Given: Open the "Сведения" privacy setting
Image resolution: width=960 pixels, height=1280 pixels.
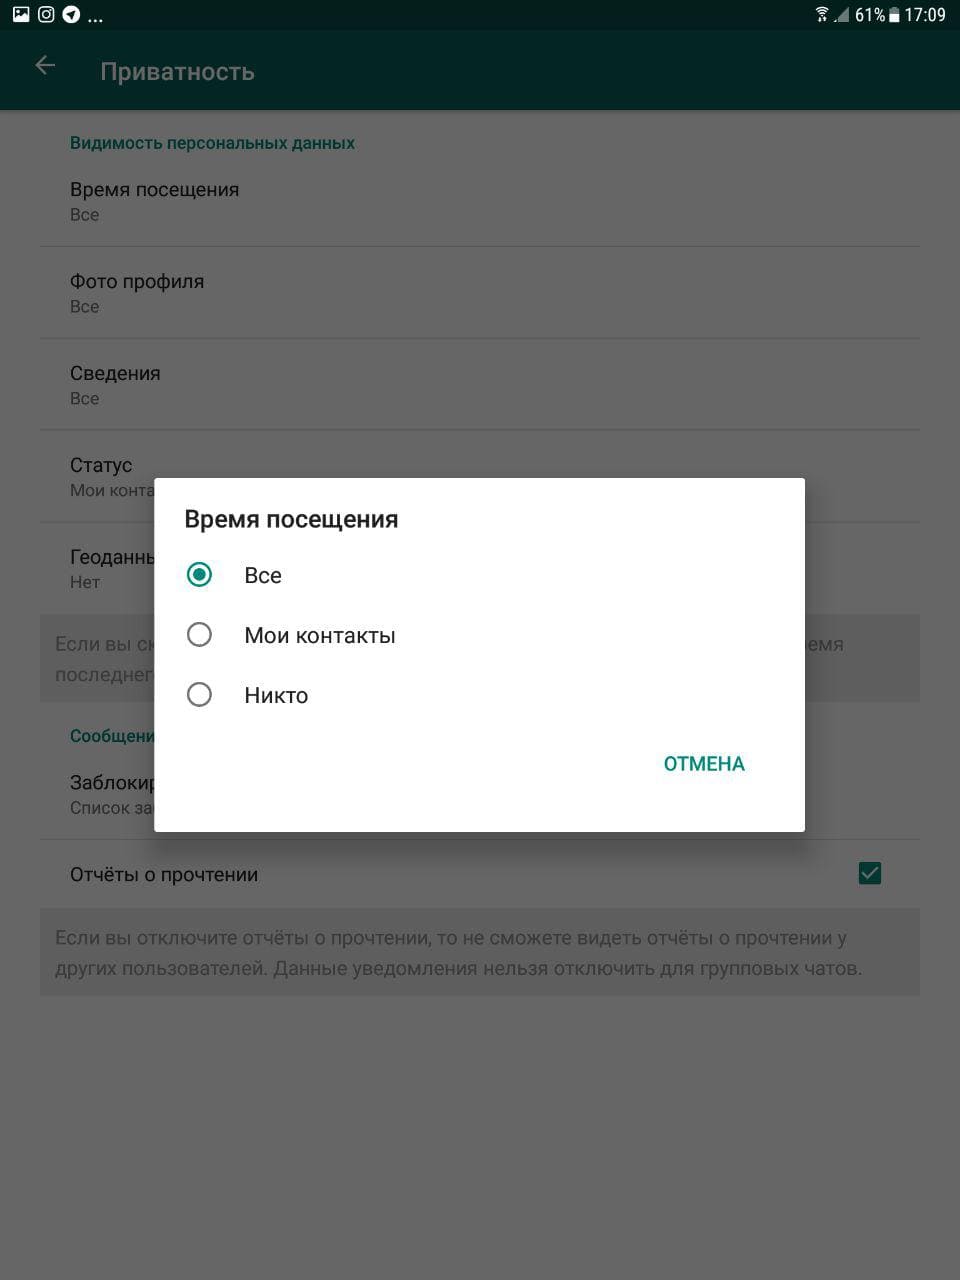Looking at the screenshot, I should pyautogui.click(x=480, y=385).
